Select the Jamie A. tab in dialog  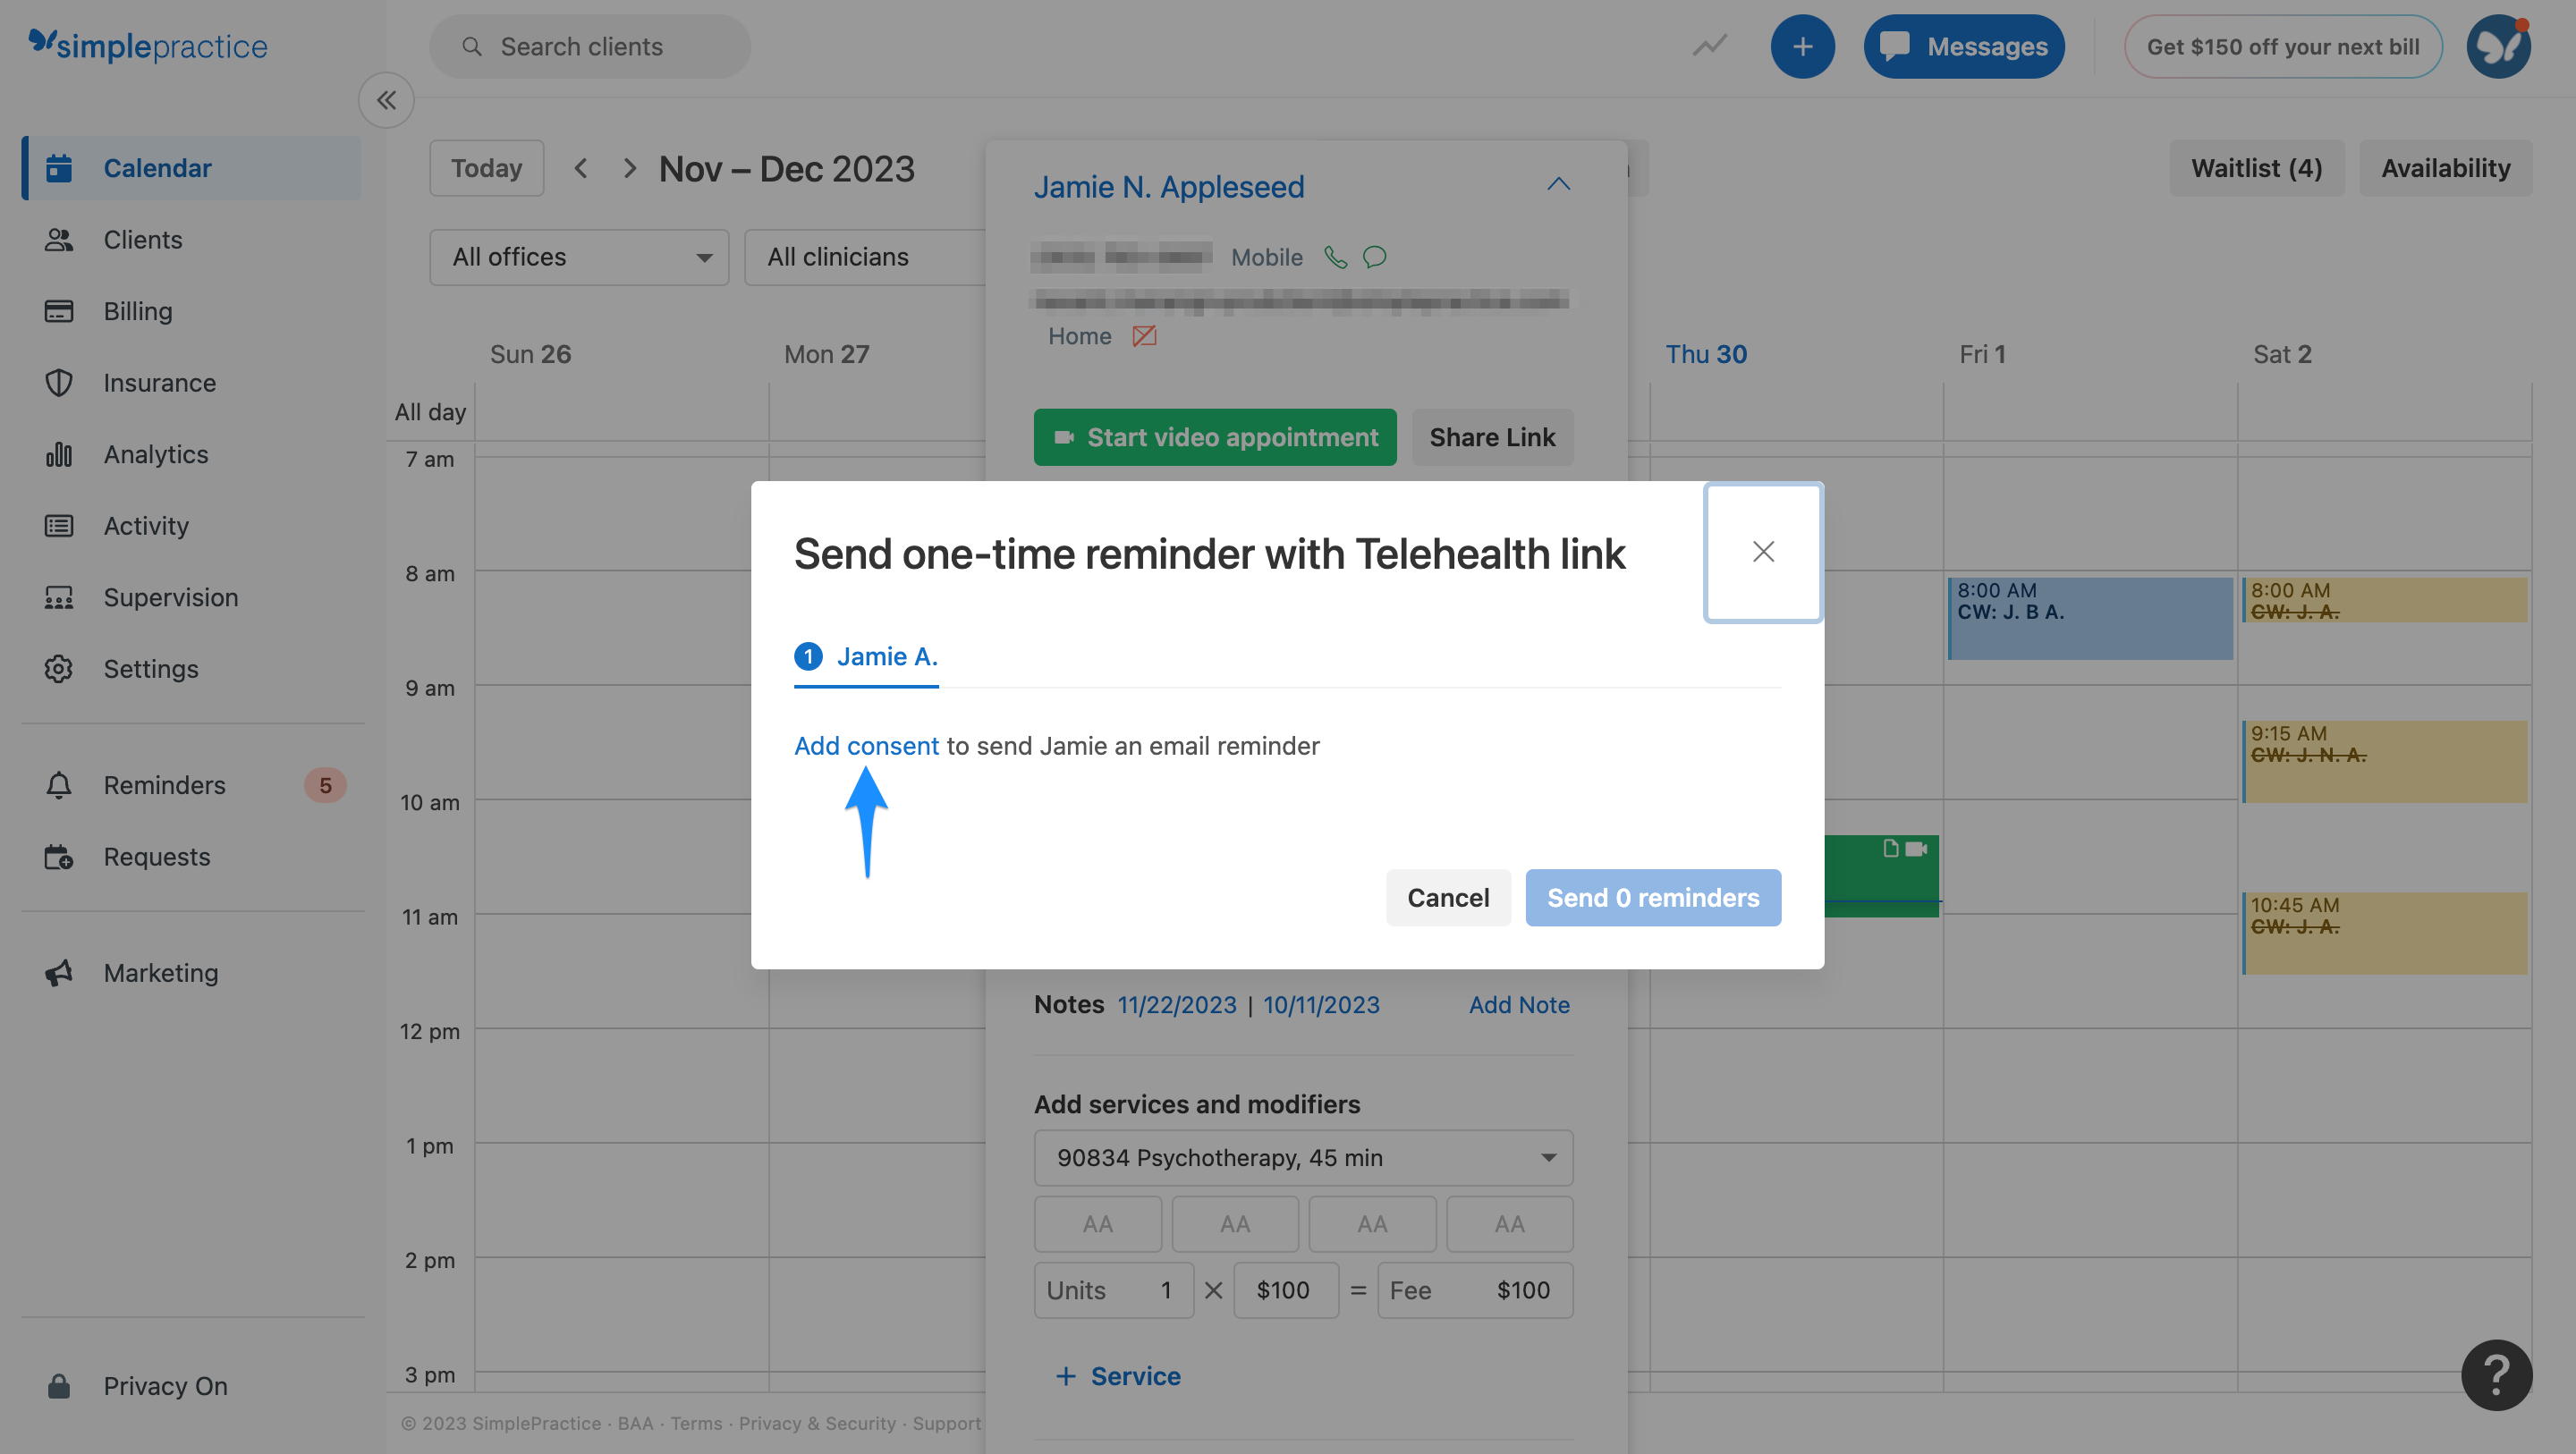pyautogui.click(x=866, y=656)
